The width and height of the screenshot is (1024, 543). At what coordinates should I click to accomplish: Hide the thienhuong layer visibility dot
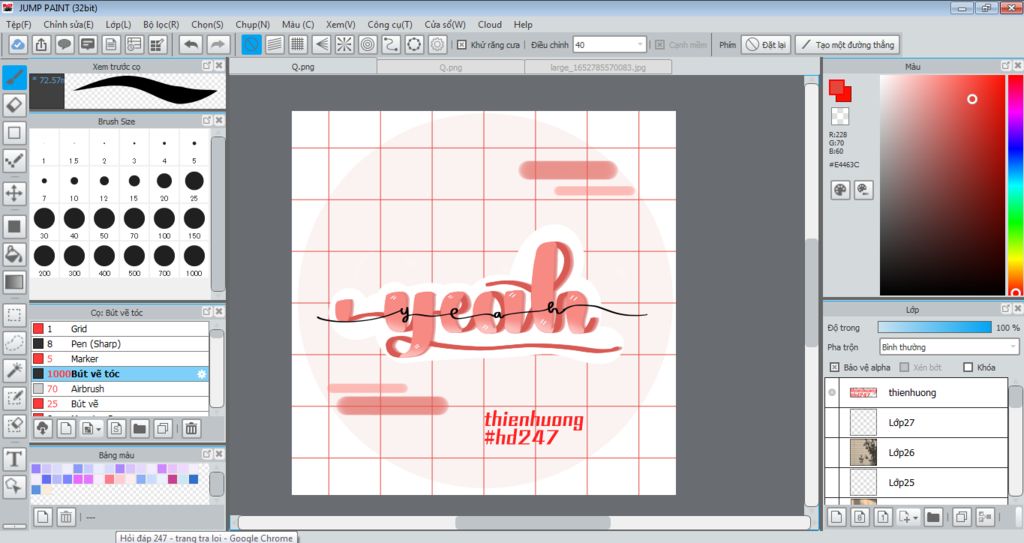pos(831,393)
